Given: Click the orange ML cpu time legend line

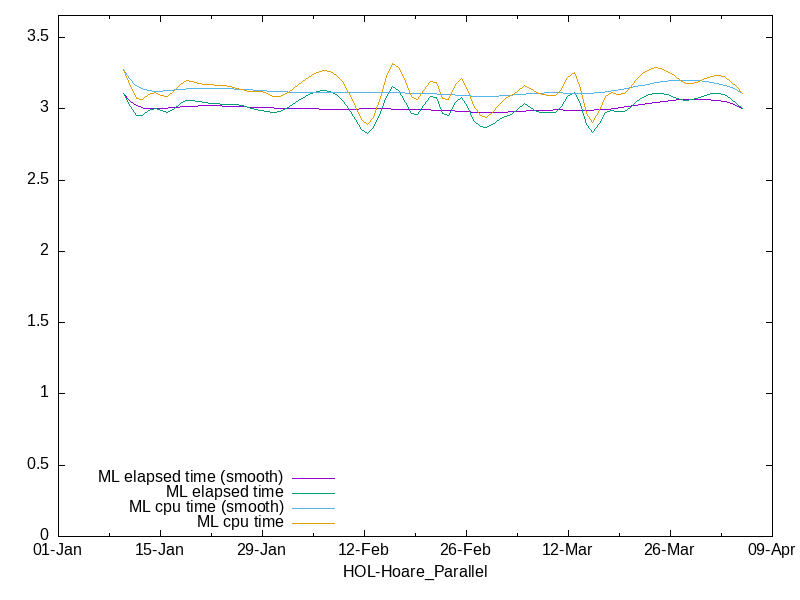Looking at the screenshot, I should coord(313,524).
